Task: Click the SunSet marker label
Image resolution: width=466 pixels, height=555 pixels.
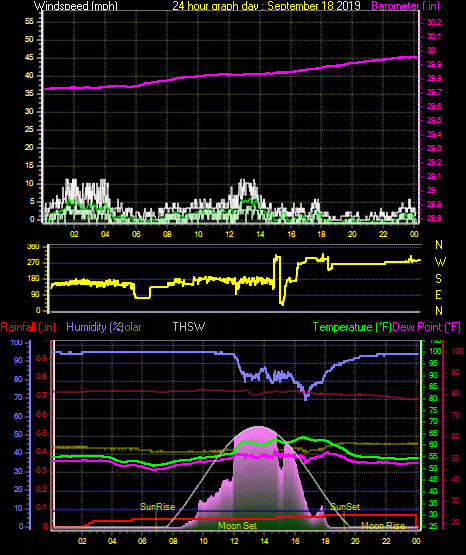Action: tap(345, 507)
